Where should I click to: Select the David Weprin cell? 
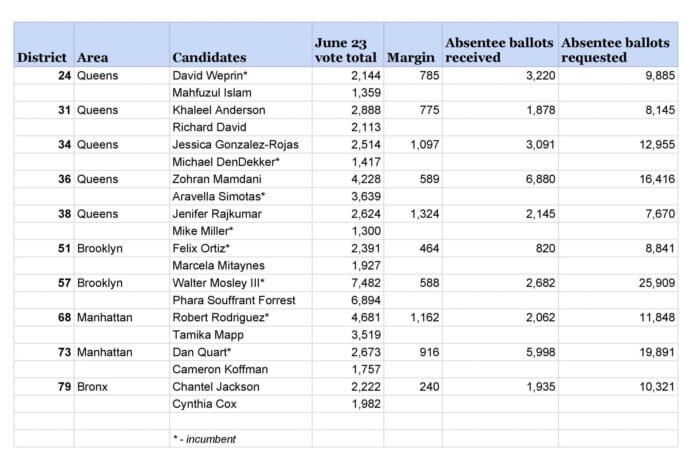(241, 75)
